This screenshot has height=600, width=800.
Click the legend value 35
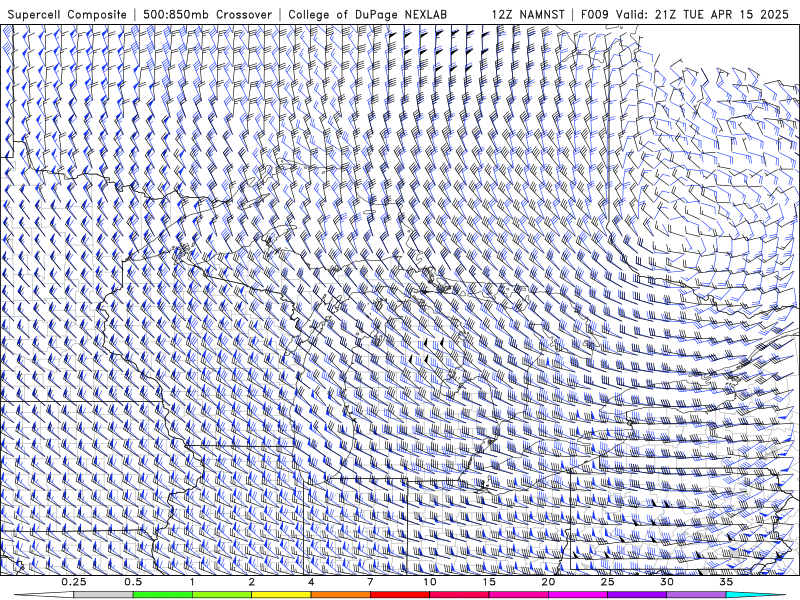pyautogui.click(x=726, y=582)
